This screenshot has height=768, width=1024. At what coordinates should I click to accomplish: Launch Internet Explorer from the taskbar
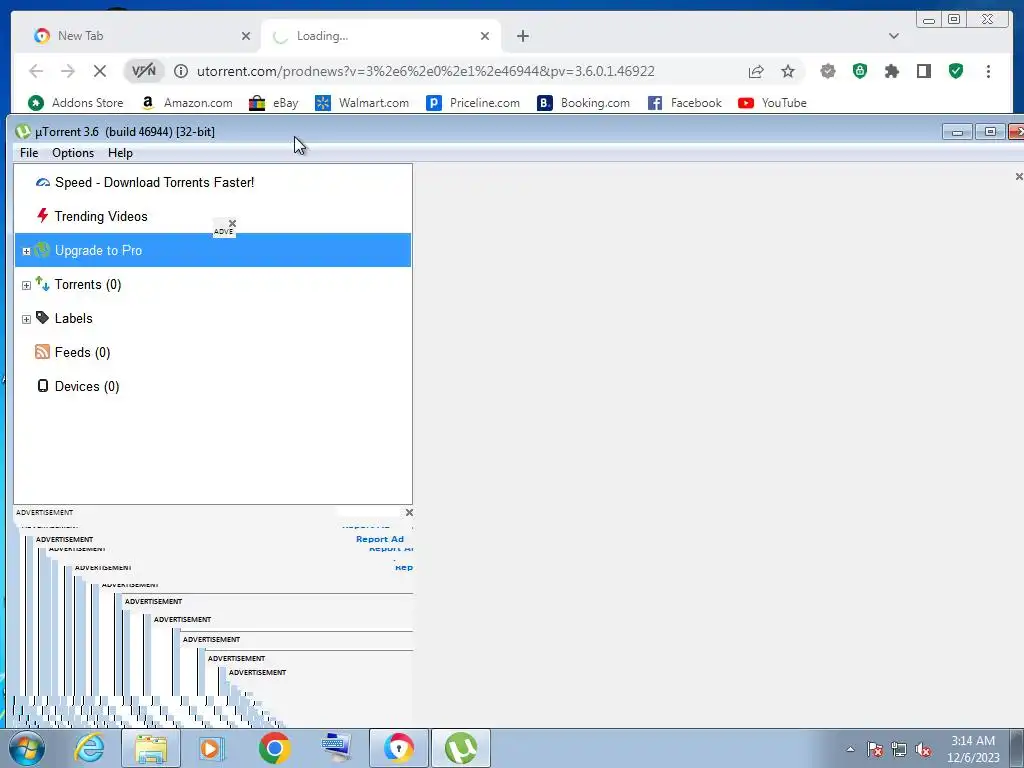pos(89,748)
